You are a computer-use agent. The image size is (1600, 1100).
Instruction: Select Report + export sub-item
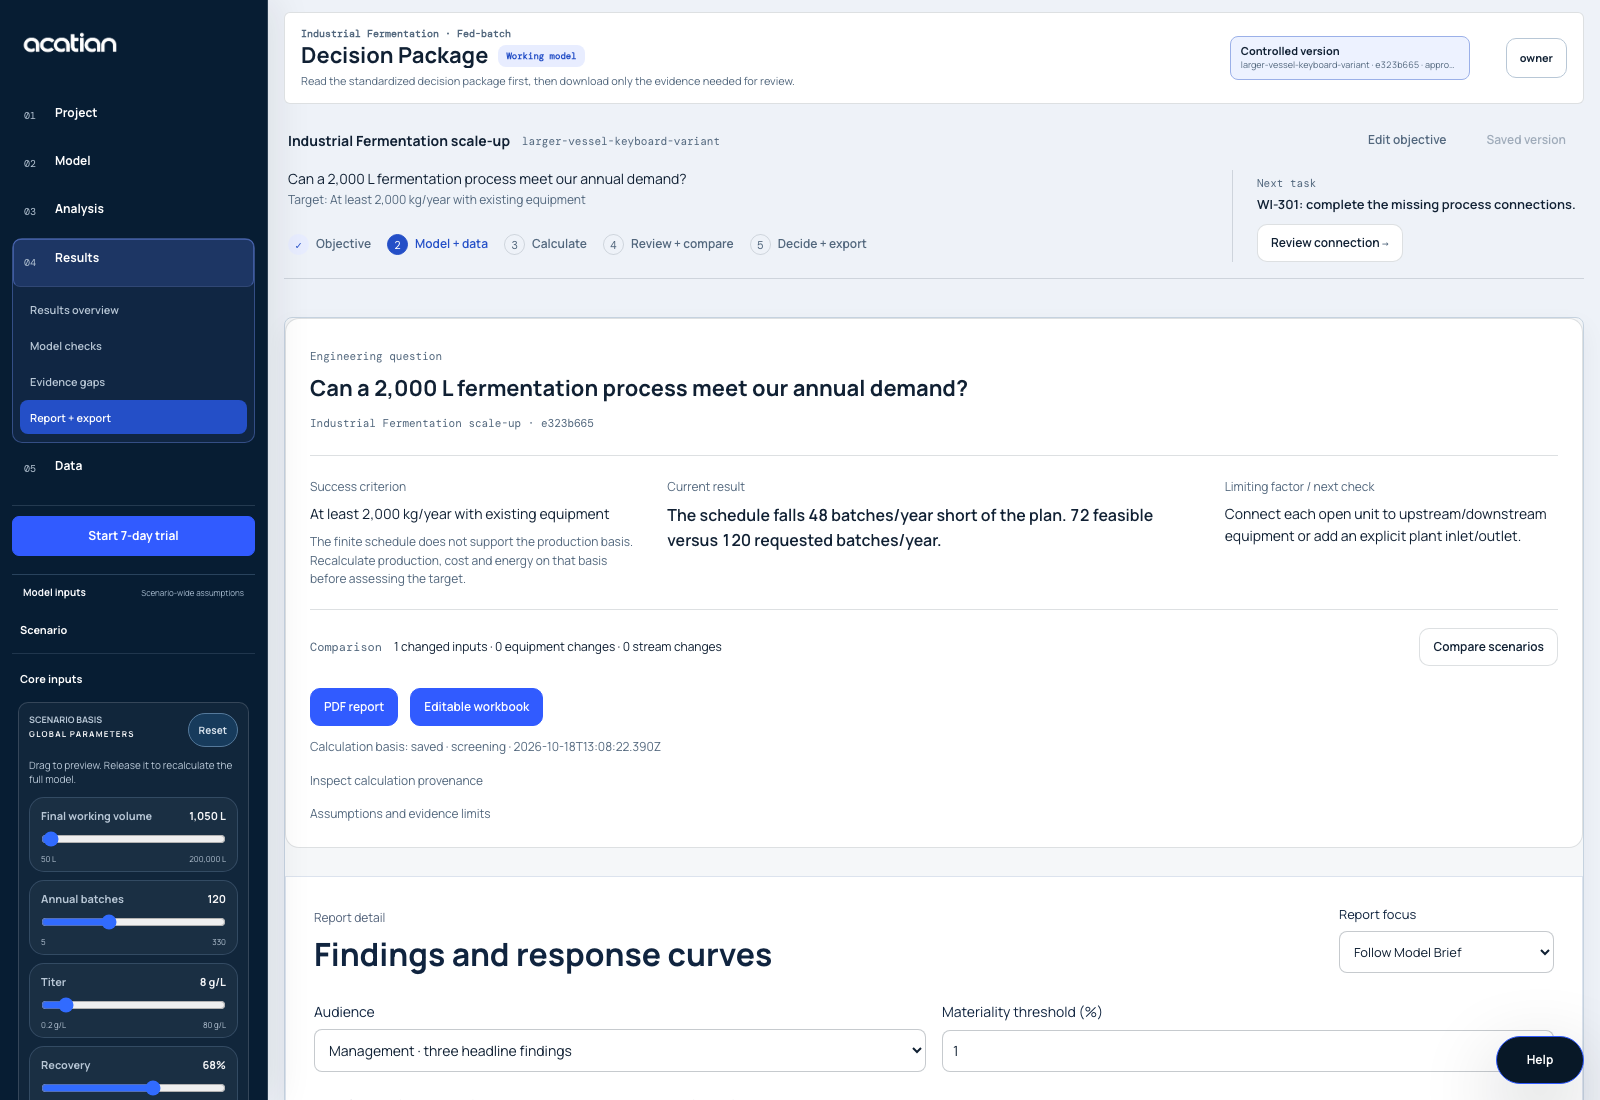[x=133, y=417]
